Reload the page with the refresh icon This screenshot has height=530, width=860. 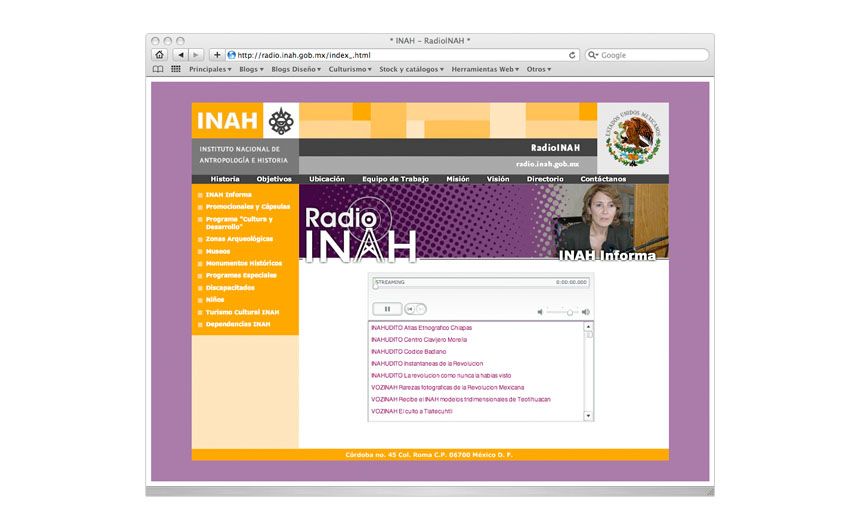coord(572,55)
